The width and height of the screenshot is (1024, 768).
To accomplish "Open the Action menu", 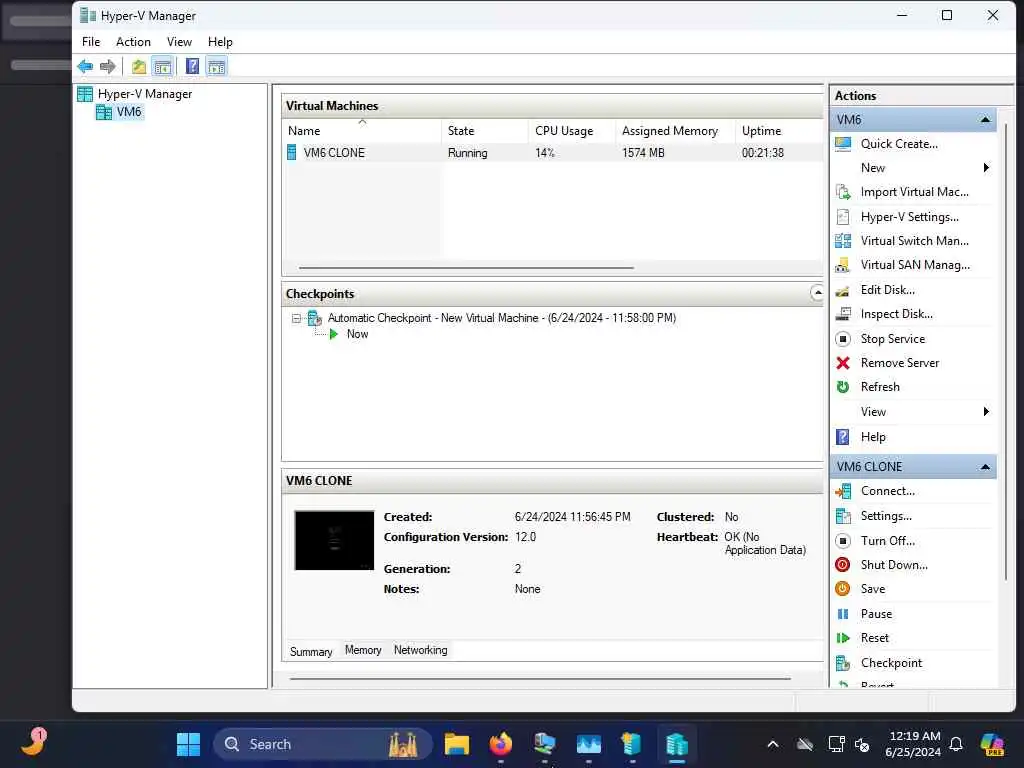I will point(133,42).
